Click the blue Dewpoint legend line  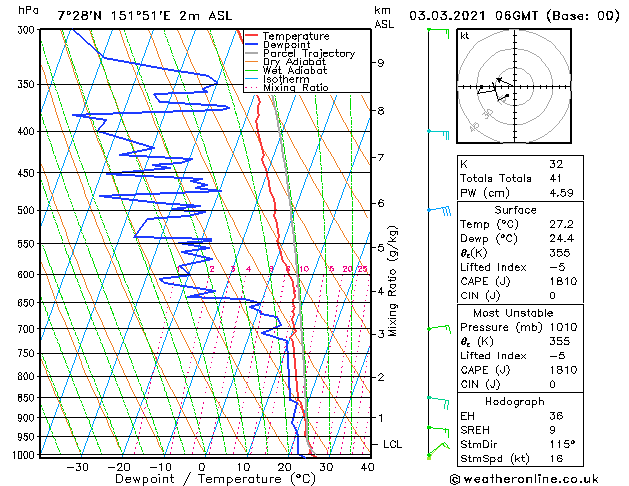click(x=252, y=44)
